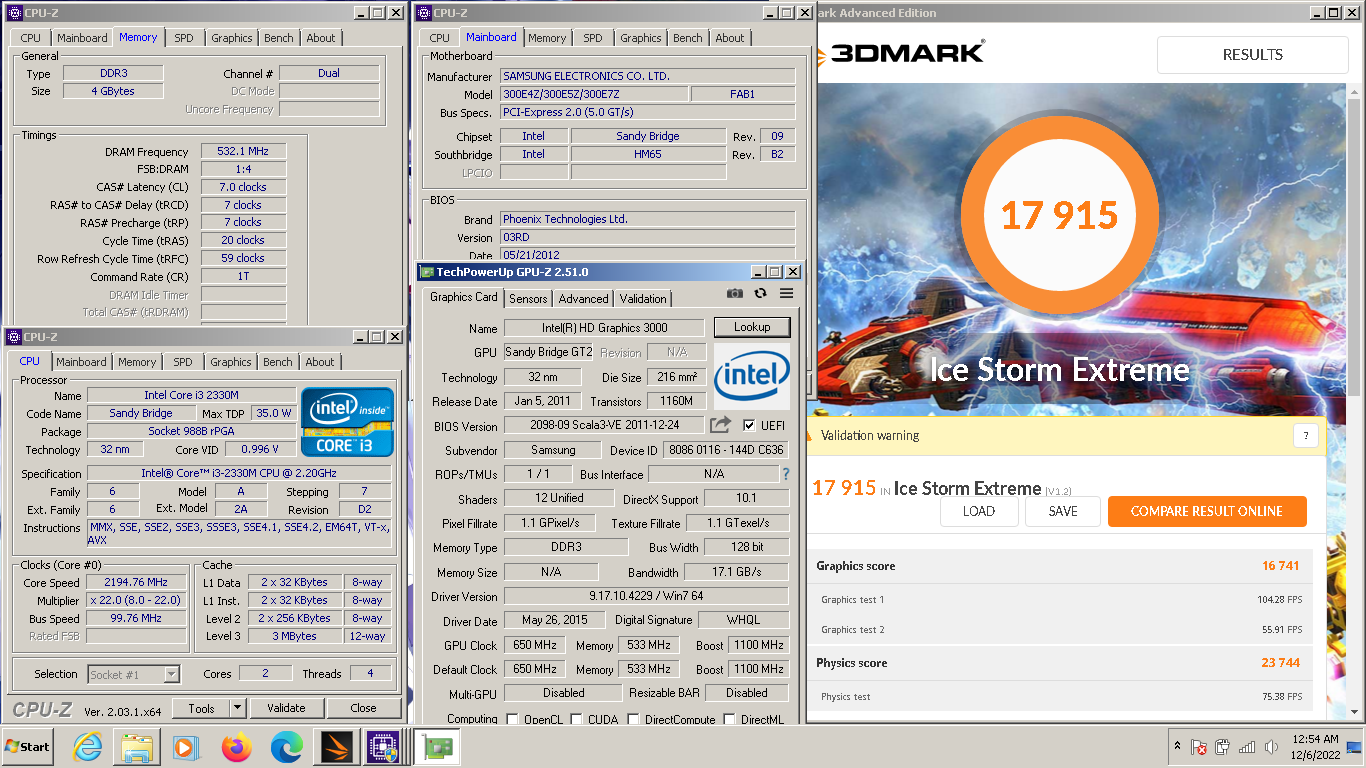The width and height of the screenshot is (1366, 768).
Task: Open the GPU-Z hamburger menu
Action: pos(786,293)
